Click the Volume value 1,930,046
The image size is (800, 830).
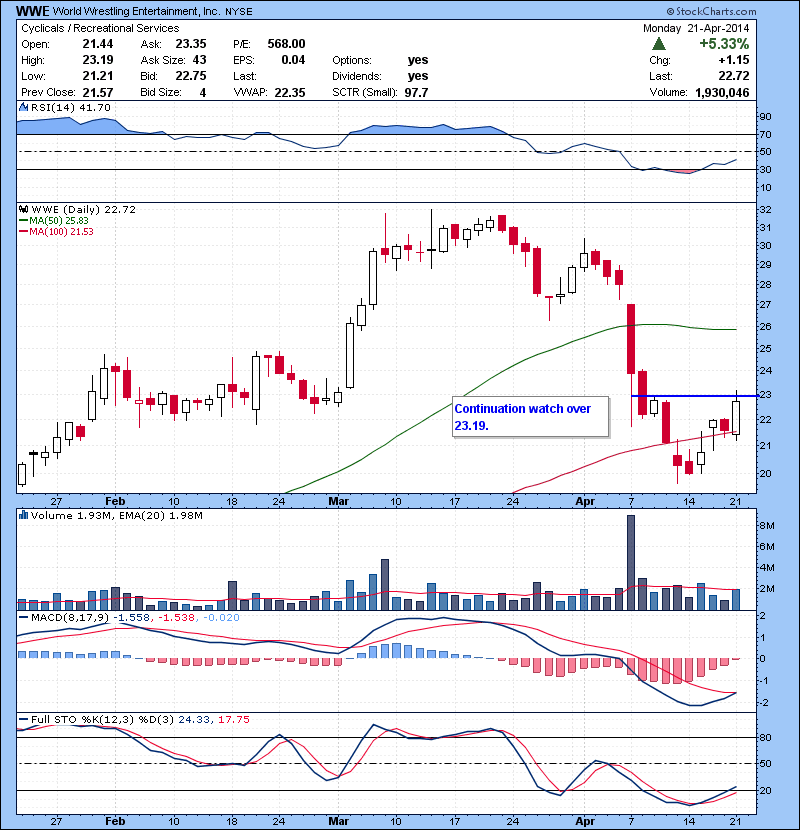pos(722,92)
